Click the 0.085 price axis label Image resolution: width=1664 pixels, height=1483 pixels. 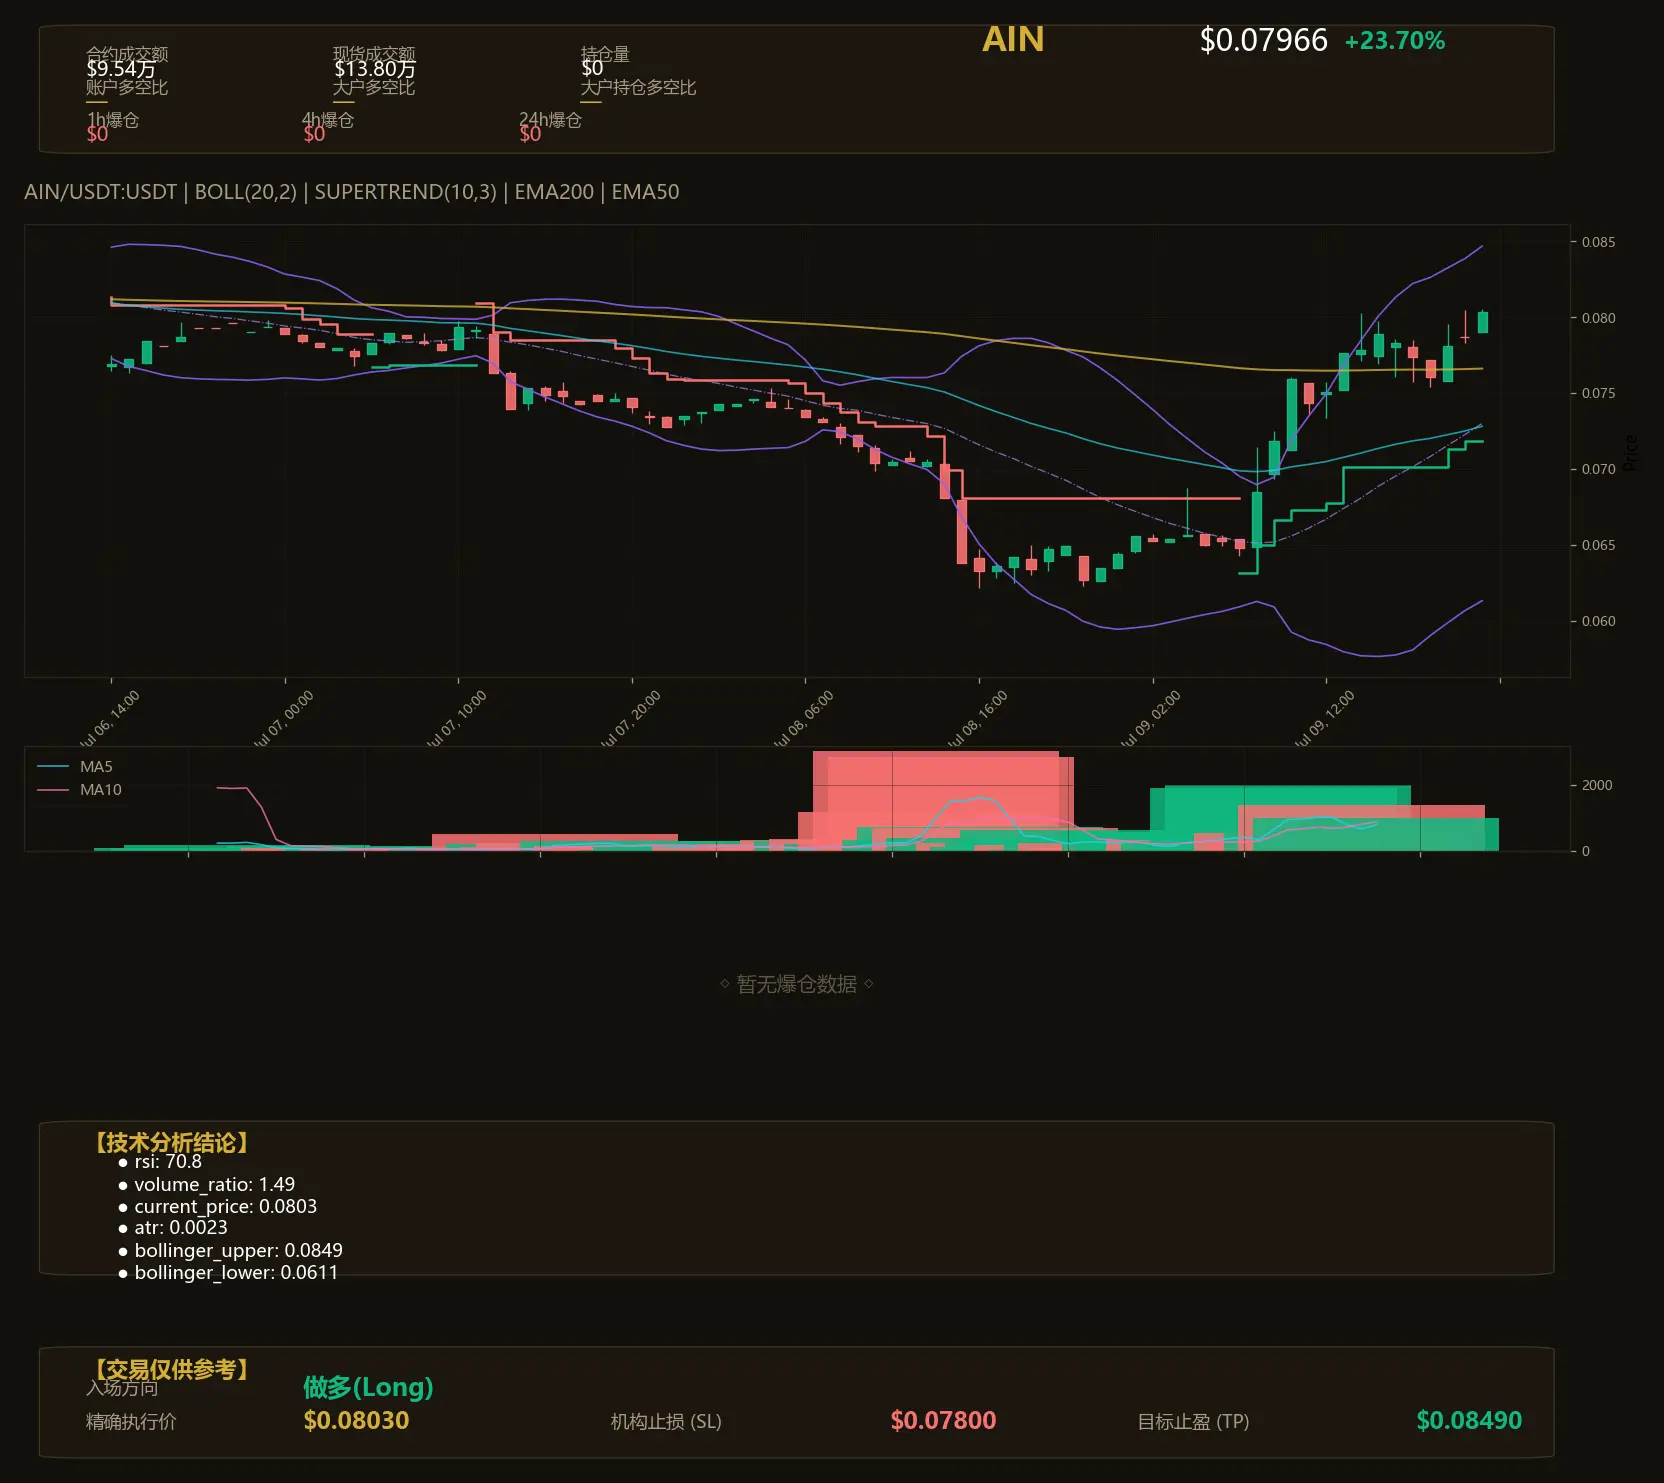coord(1598,242)
